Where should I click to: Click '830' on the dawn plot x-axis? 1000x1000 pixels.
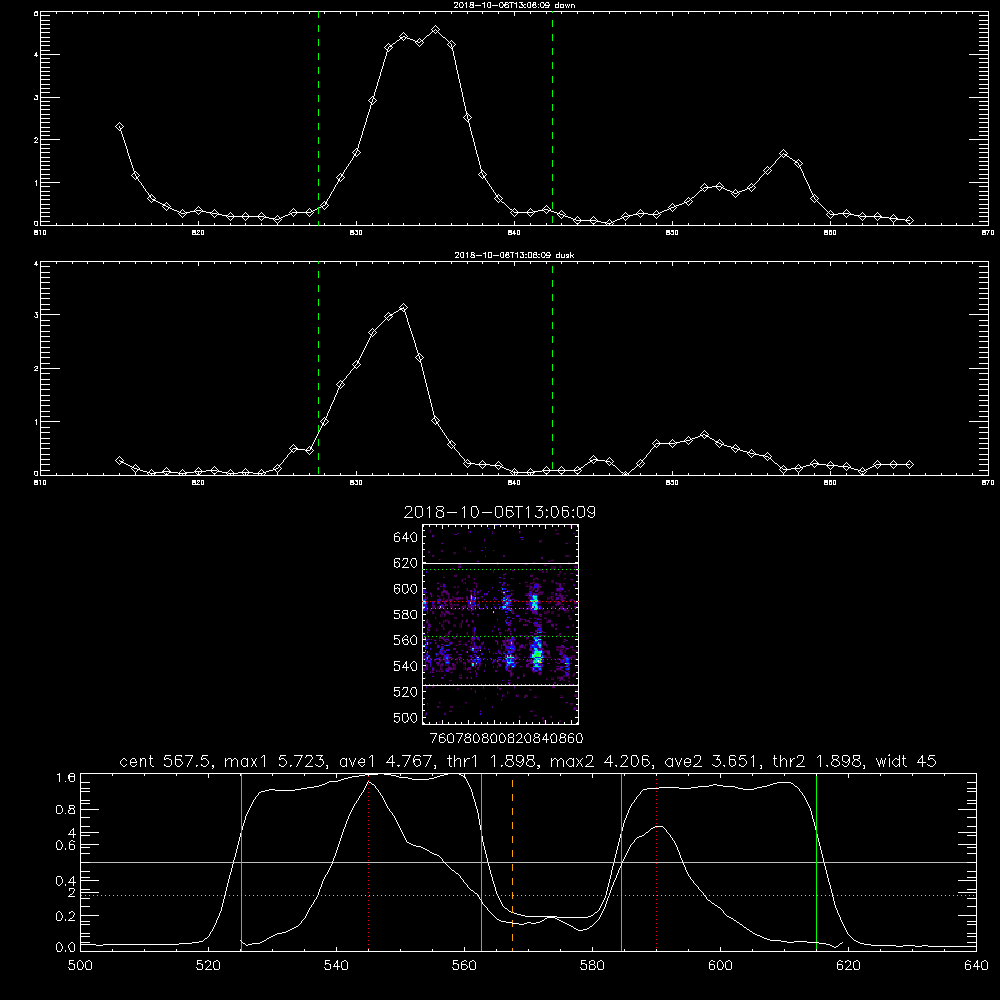point(357,233)
